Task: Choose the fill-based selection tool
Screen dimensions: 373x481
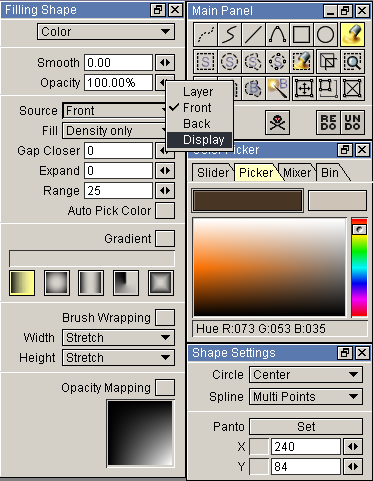Action: [301, 62]
